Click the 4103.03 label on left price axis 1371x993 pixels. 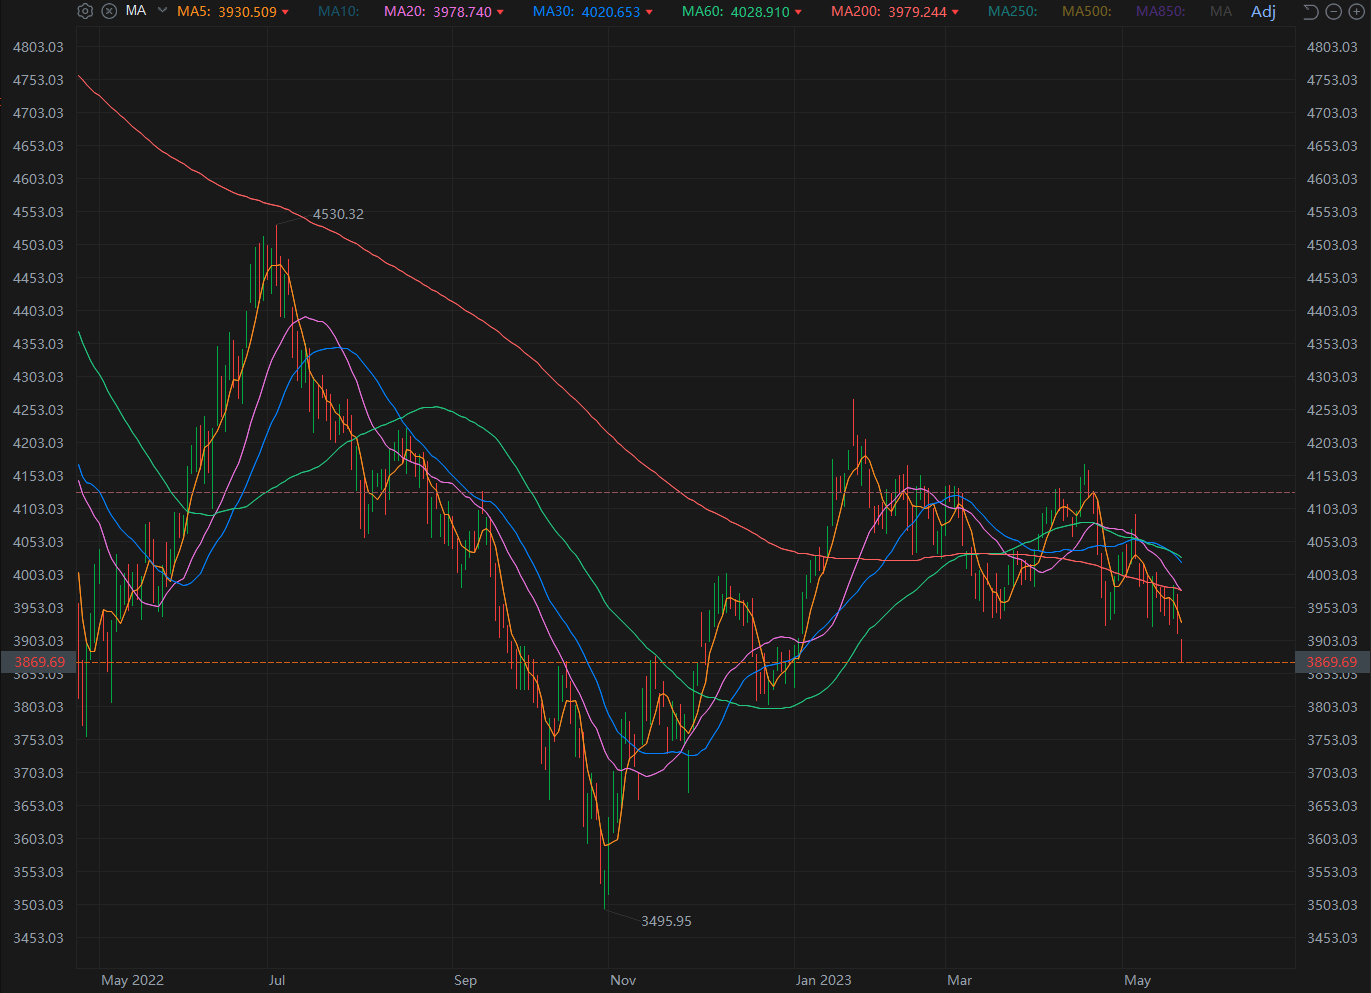pos(38,509)
